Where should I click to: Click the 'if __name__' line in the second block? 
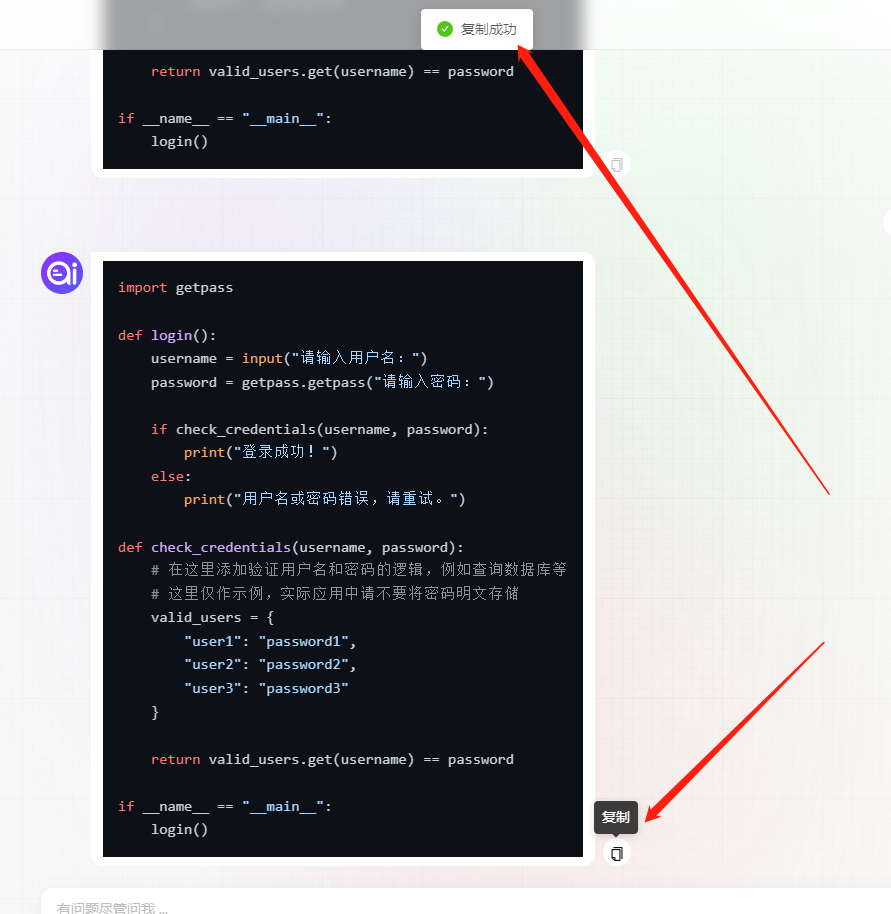225,807
